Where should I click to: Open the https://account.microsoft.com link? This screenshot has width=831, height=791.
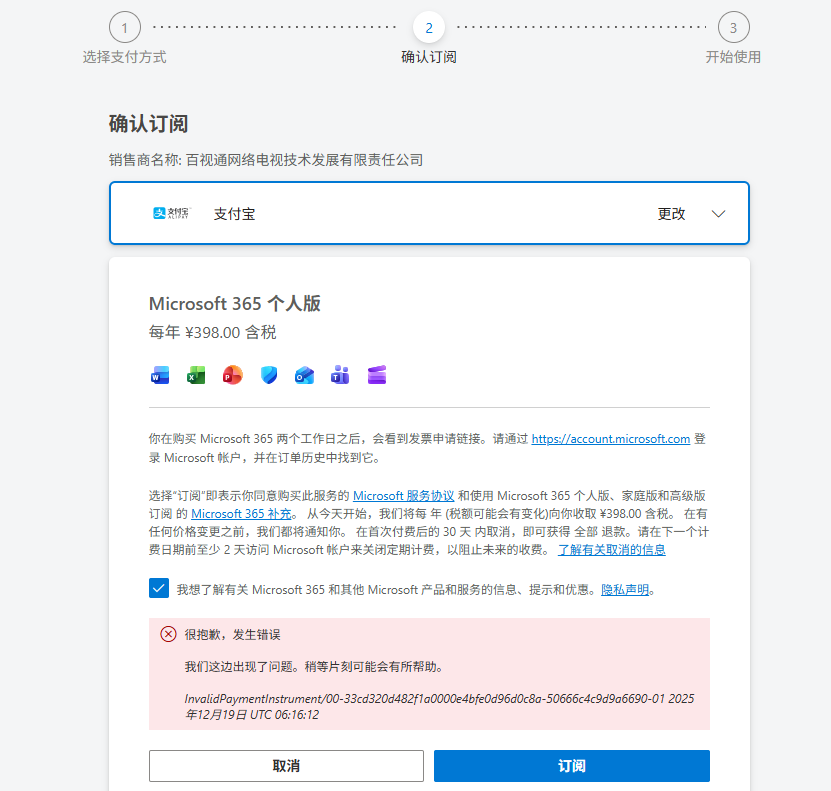tap(611, 439)
